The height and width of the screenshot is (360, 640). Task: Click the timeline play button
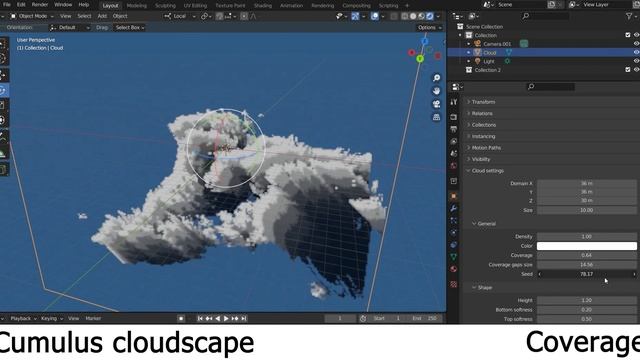(226, 318)
